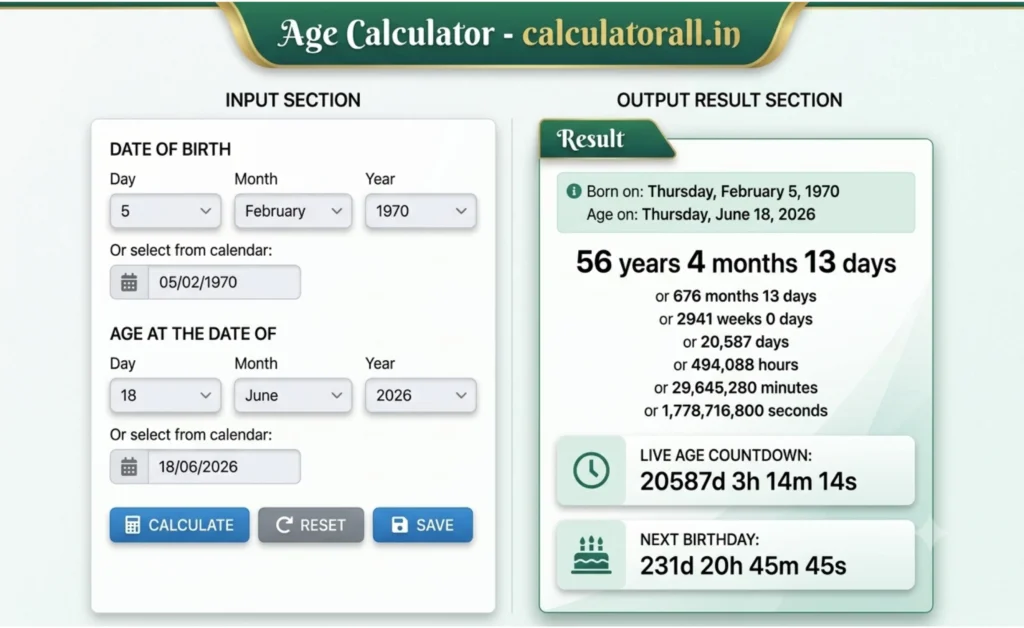Click the 'or 1,778,716,800 seconds' line
The image size is (1024, 628).
(x=736, y=411)
